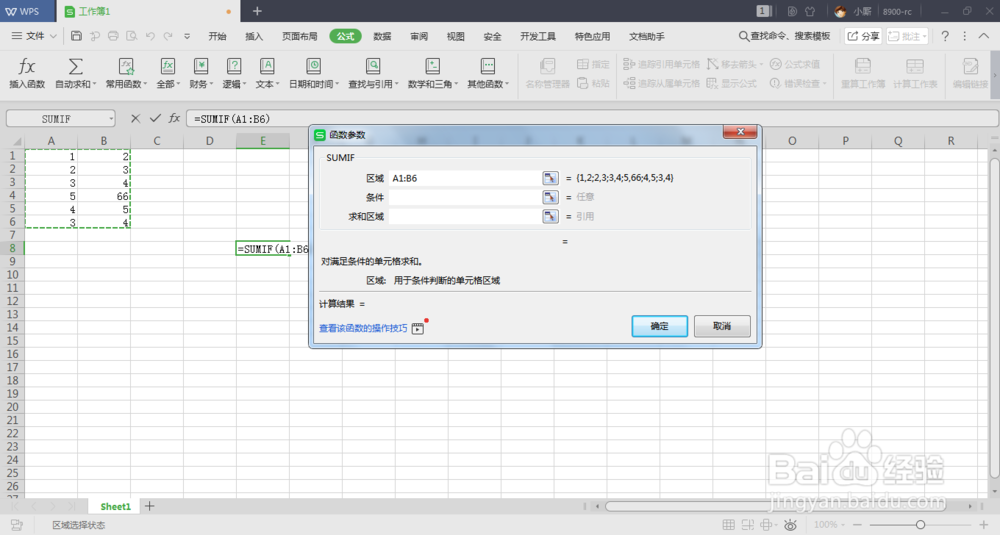Viewport: 1000px width, 535px height.
Task: Click range selector icon for 区域 field
Action: point(550,178)
